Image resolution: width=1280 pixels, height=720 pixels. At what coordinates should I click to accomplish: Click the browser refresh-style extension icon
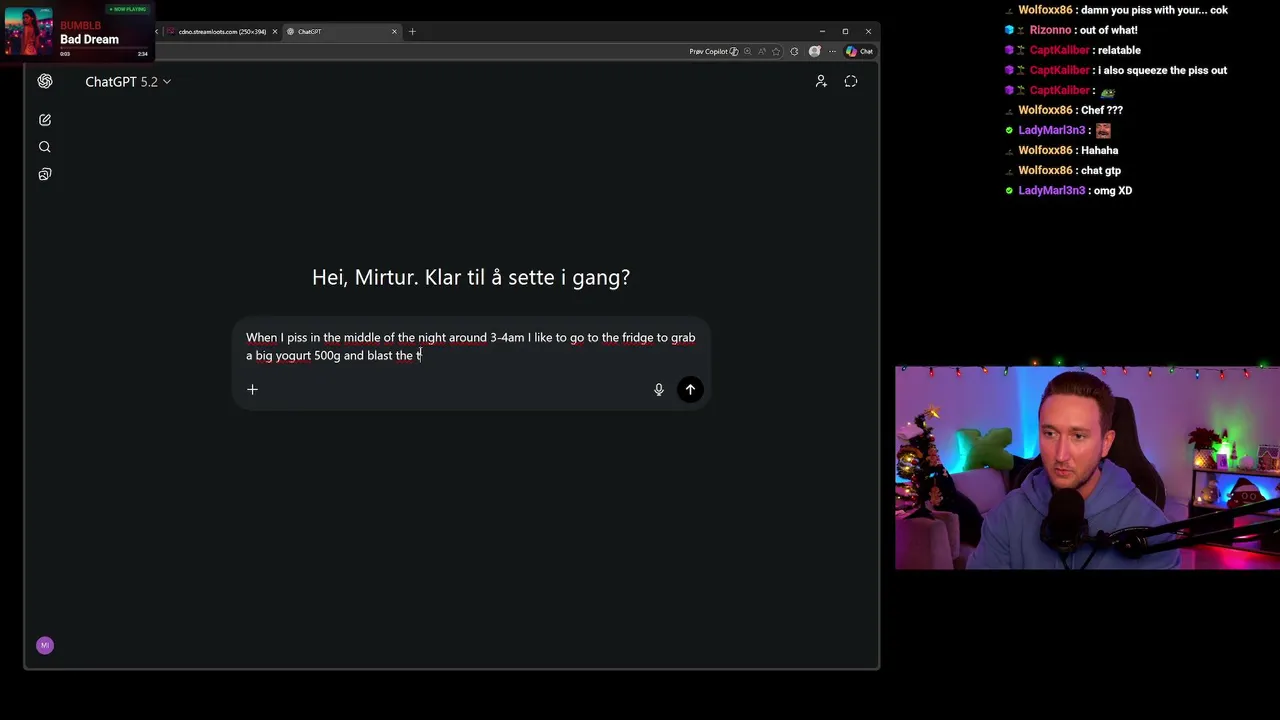[x=794, y=51]
